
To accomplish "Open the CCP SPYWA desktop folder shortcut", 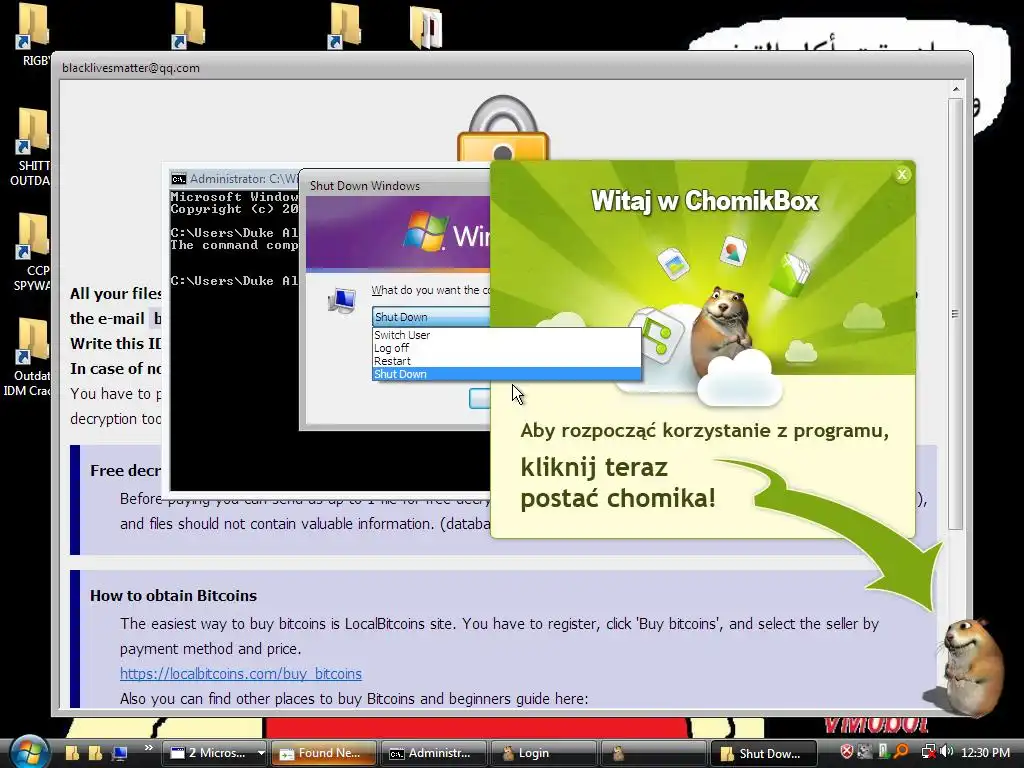I will [x=31, y=252].
